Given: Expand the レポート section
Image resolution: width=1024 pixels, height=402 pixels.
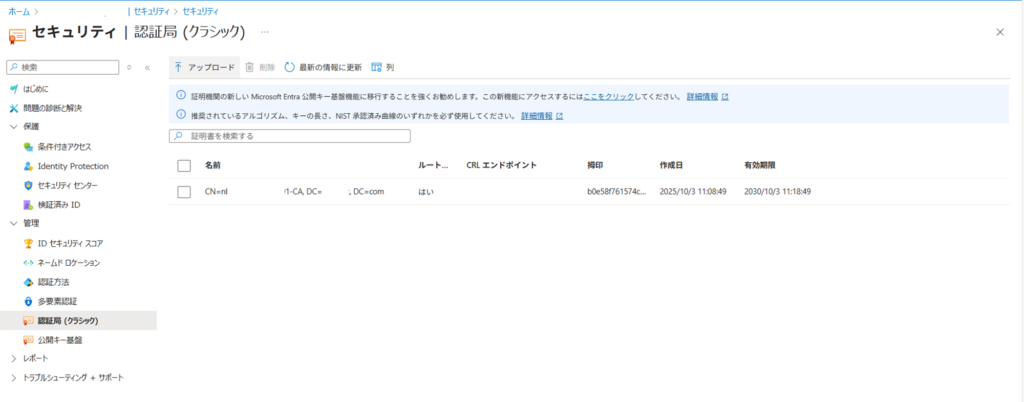Looking at the screenshot, I should (14, 358).
